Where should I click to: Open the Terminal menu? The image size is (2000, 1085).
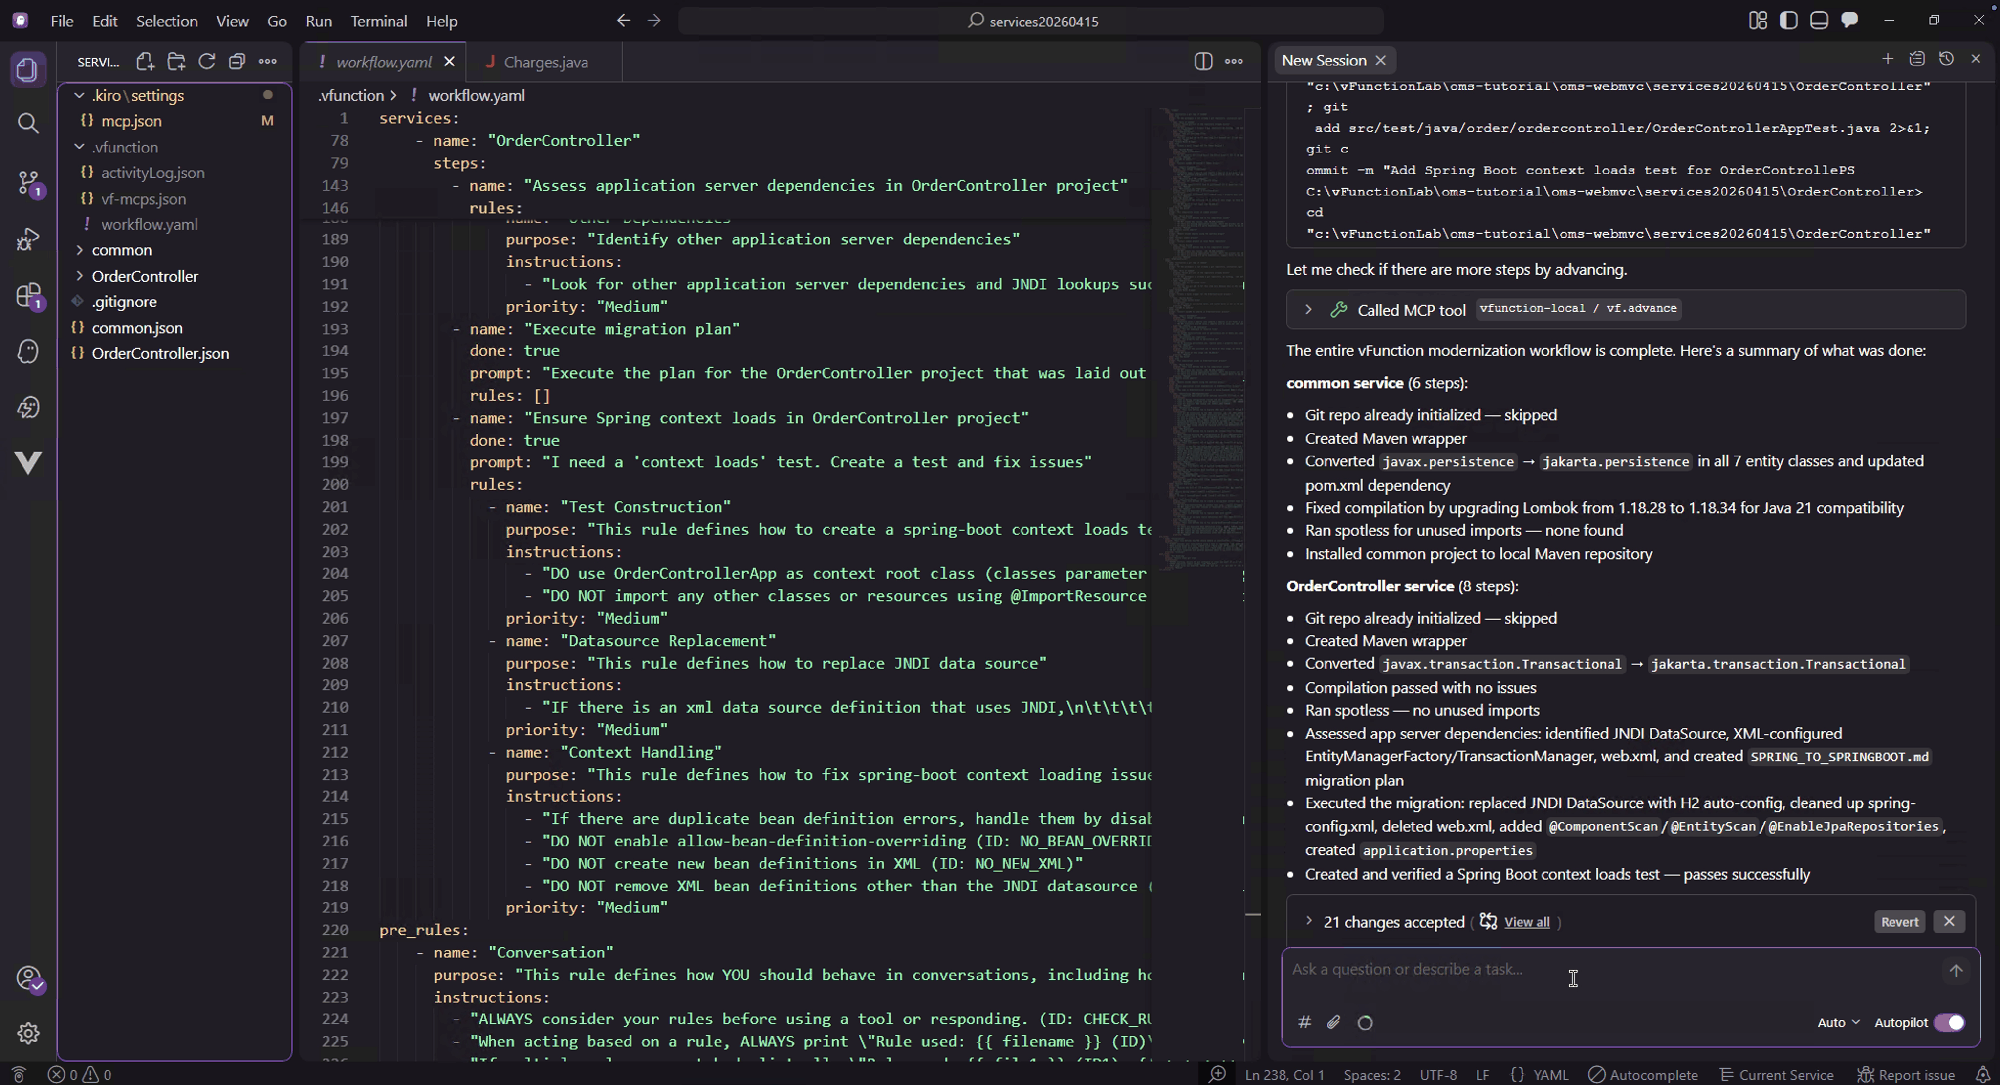[378, 21]
